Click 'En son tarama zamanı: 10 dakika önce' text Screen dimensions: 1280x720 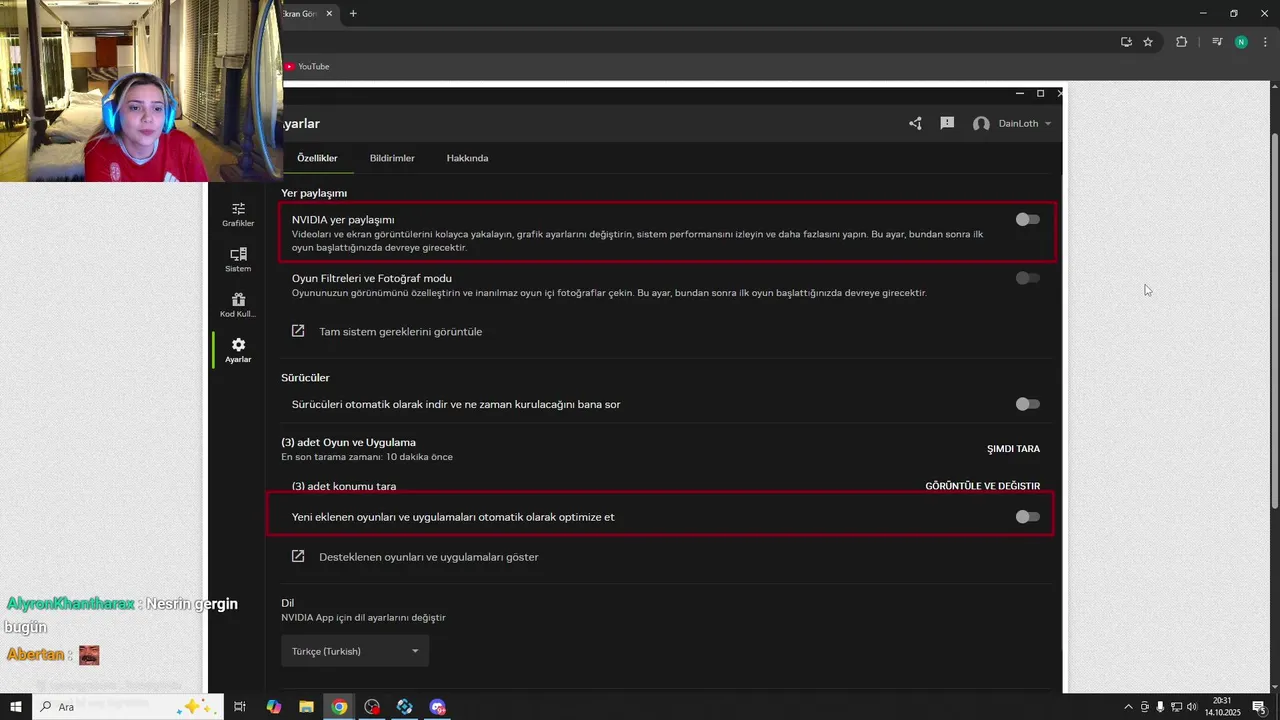click(x=367, y=457)
